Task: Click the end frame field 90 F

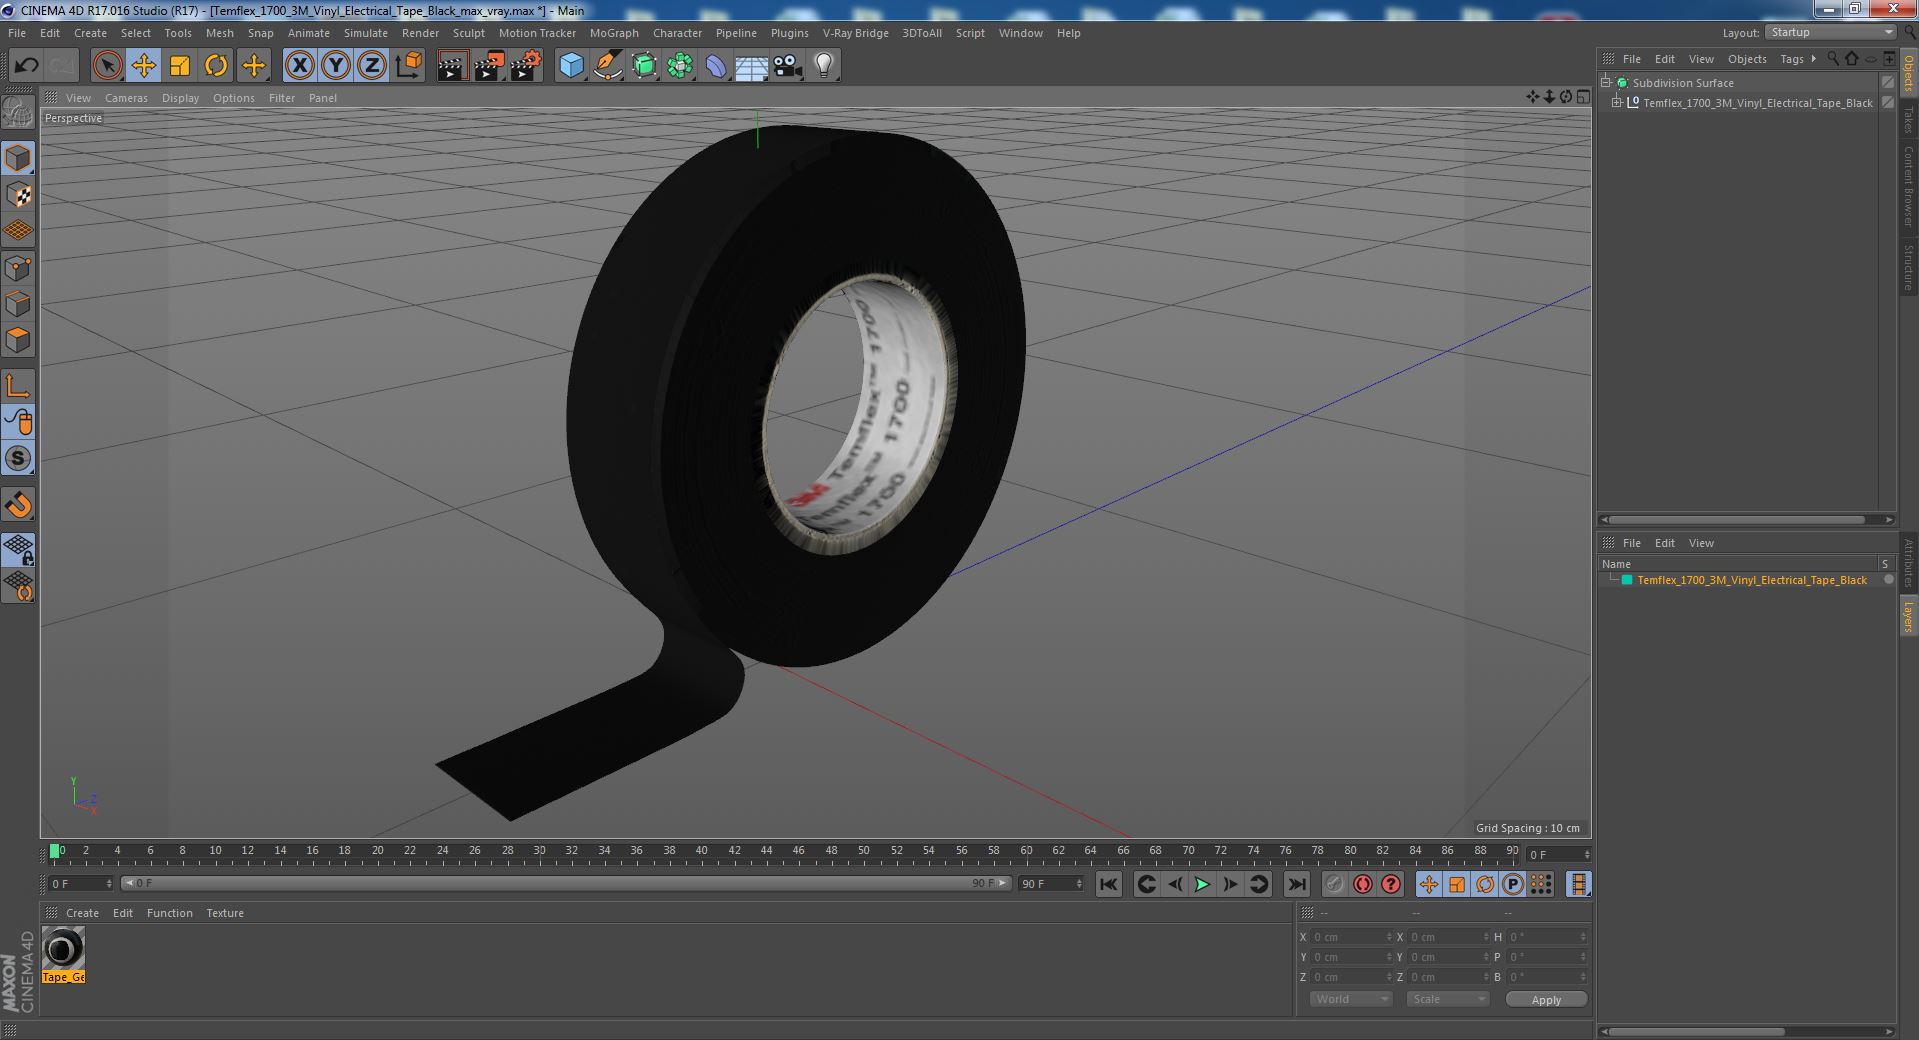Action: click(x=1051, y=884)
